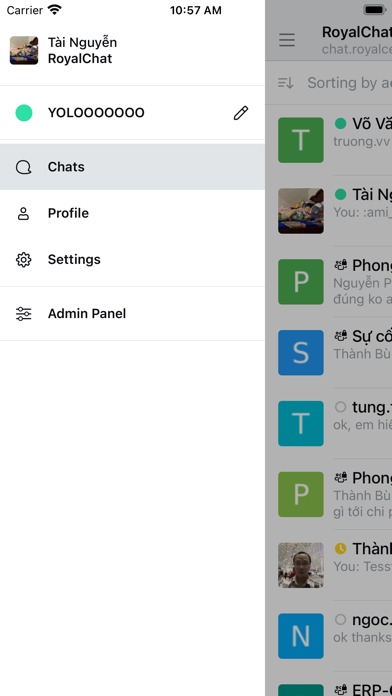
Task: Click the battery icon in status bar
Action: (375, 10)
